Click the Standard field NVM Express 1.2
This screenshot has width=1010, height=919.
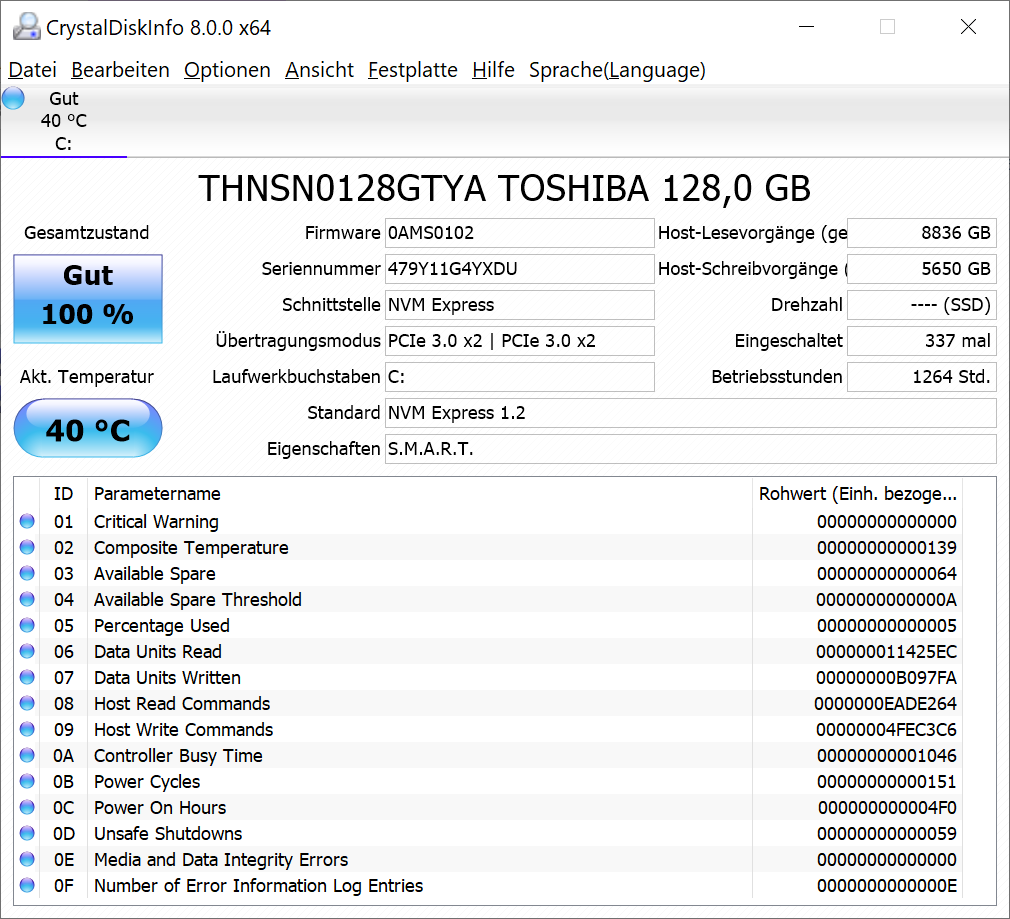coord(691,413)
